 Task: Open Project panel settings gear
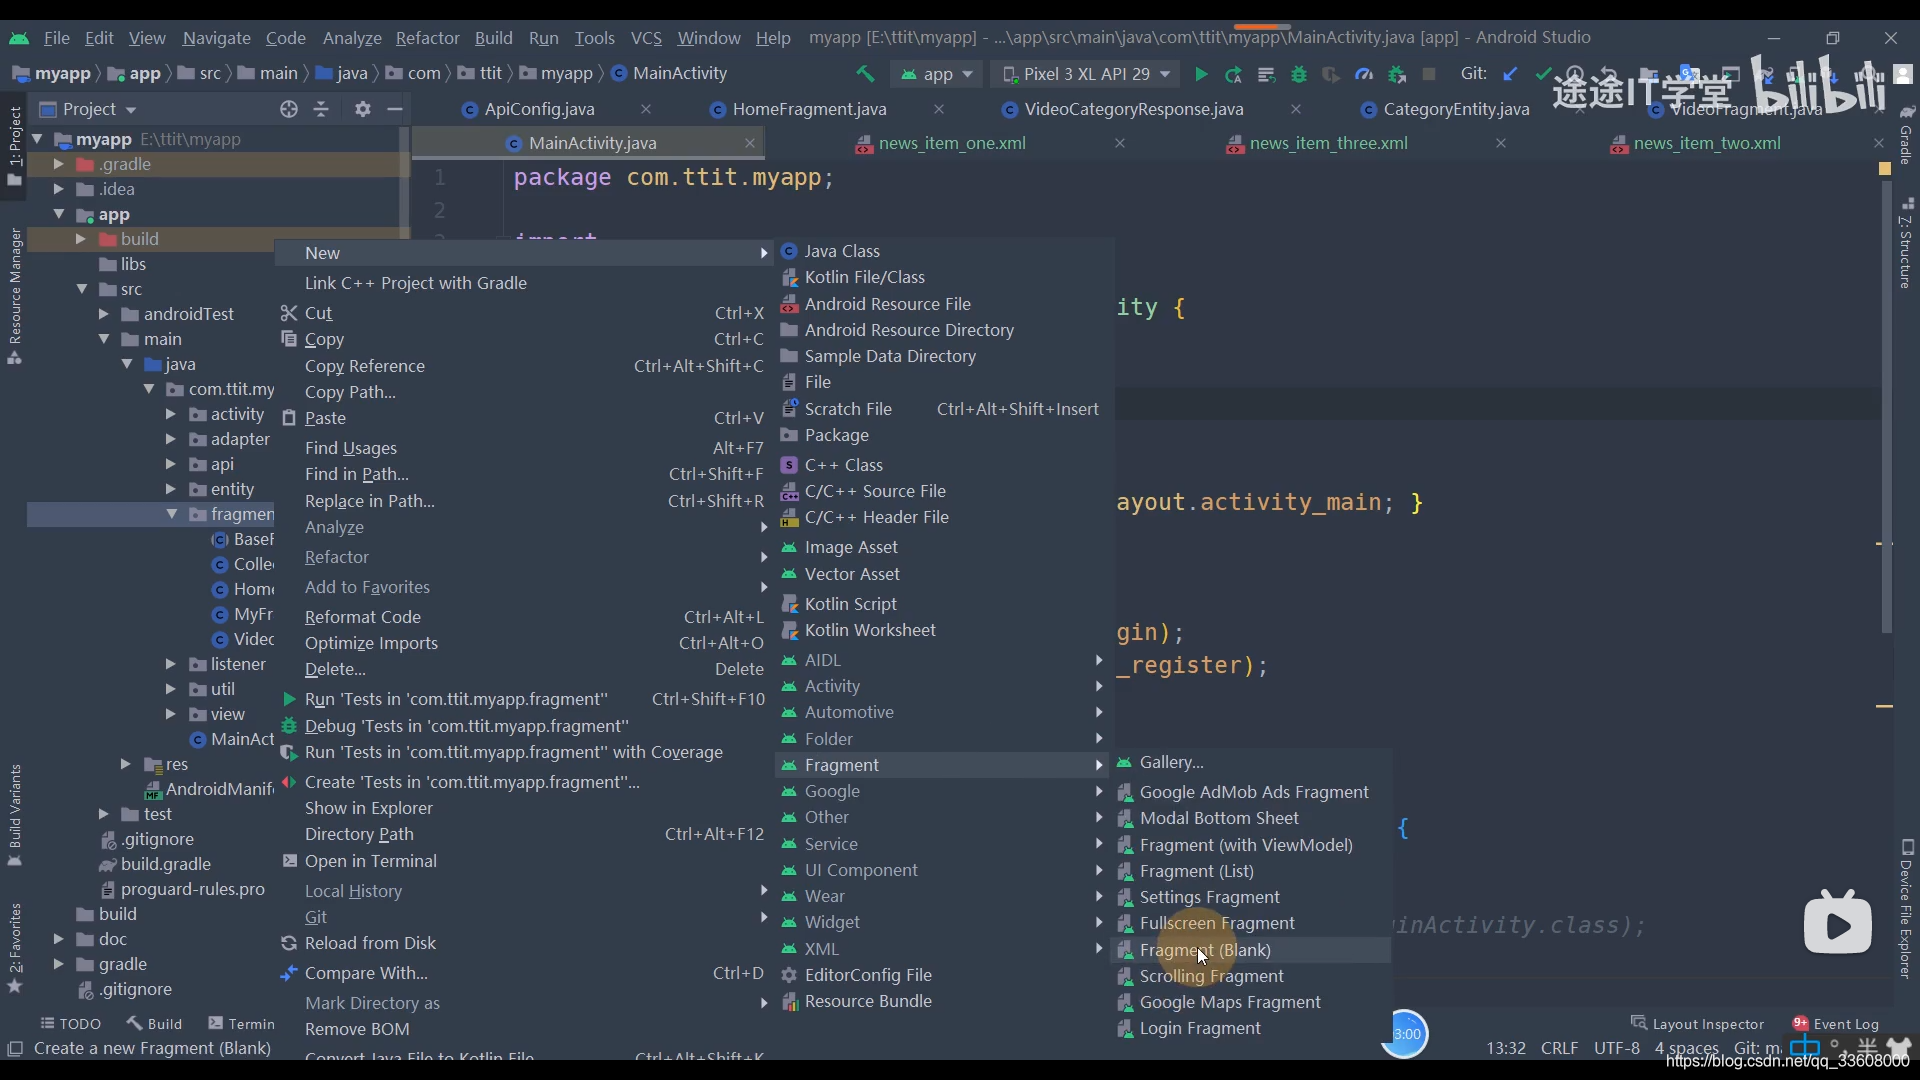pos(363,109)
